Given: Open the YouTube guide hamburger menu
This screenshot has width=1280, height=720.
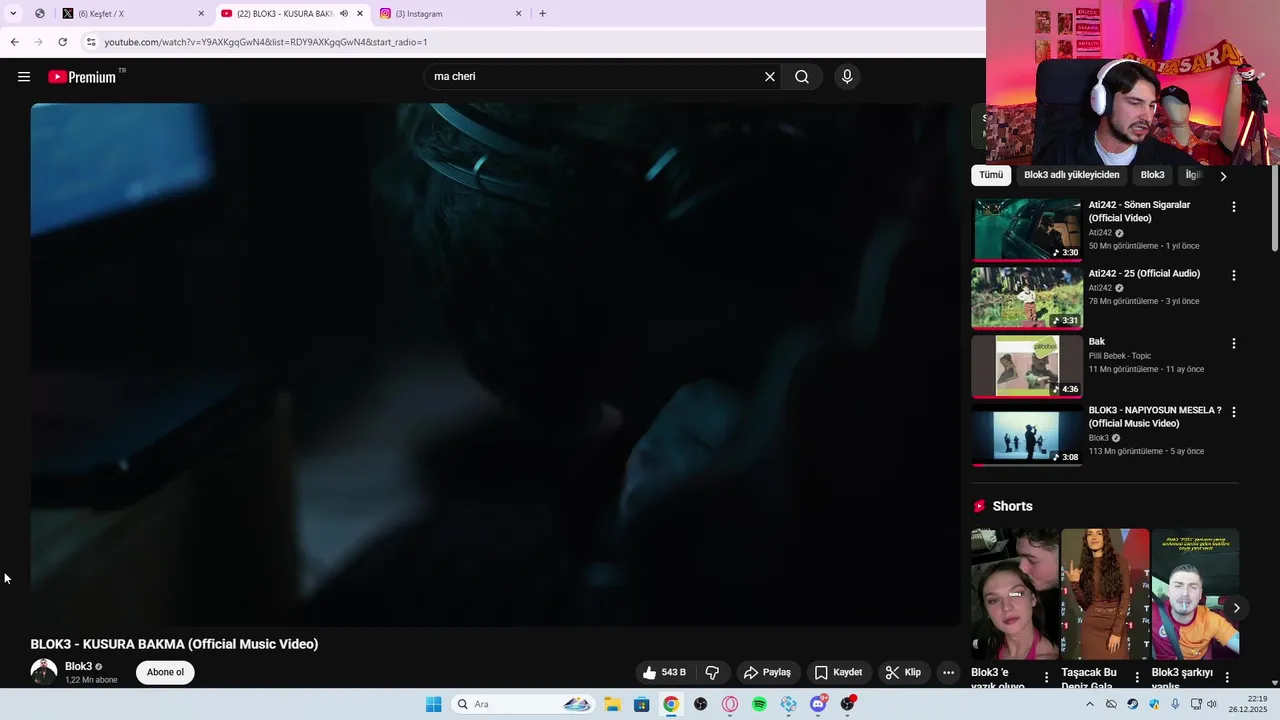Looking at the screenshot, I should coord(24,77).
